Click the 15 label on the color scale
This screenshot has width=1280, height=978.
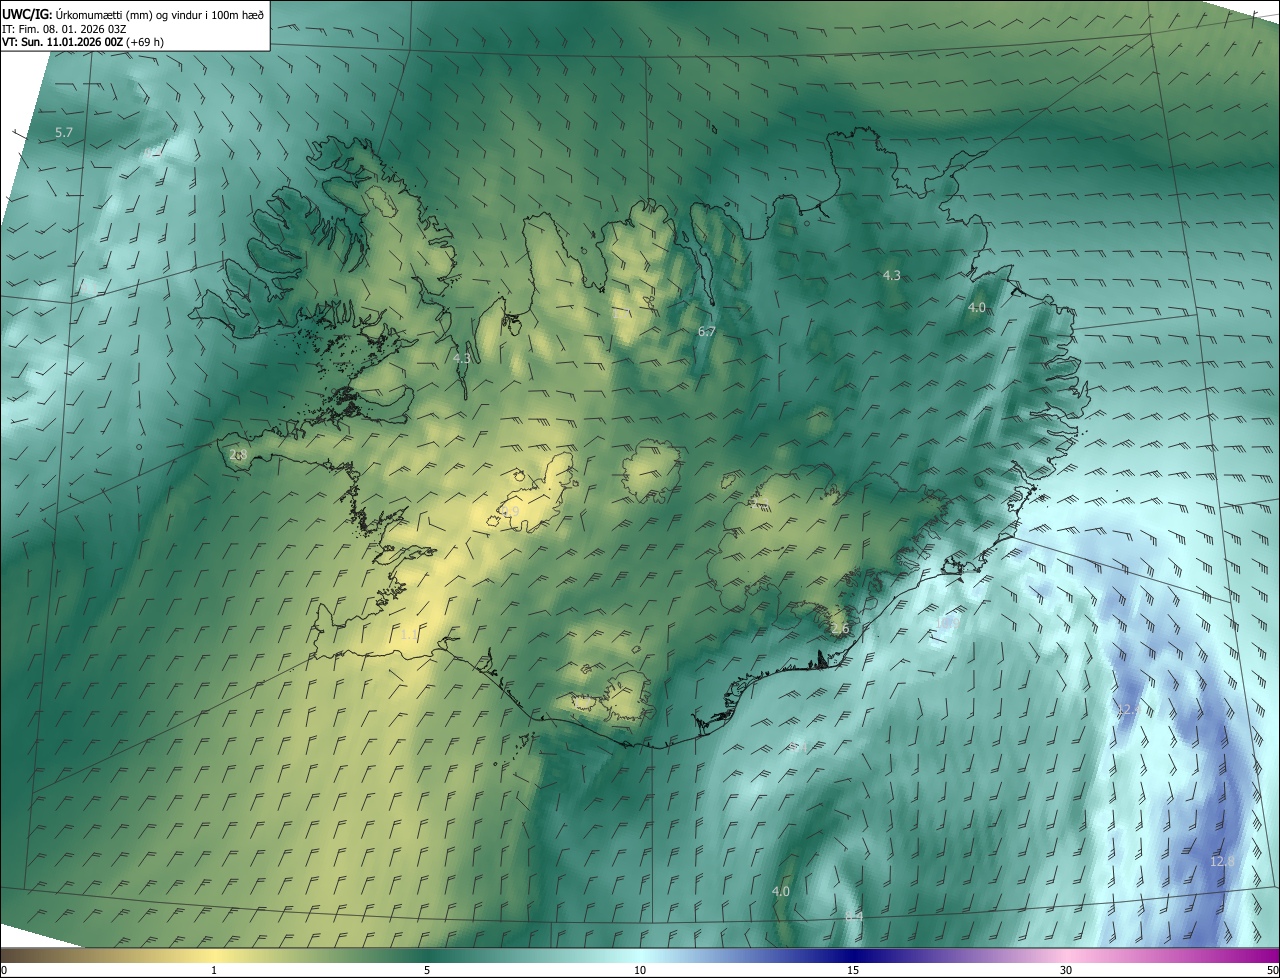pyautogui.click(x=853, y=970)
